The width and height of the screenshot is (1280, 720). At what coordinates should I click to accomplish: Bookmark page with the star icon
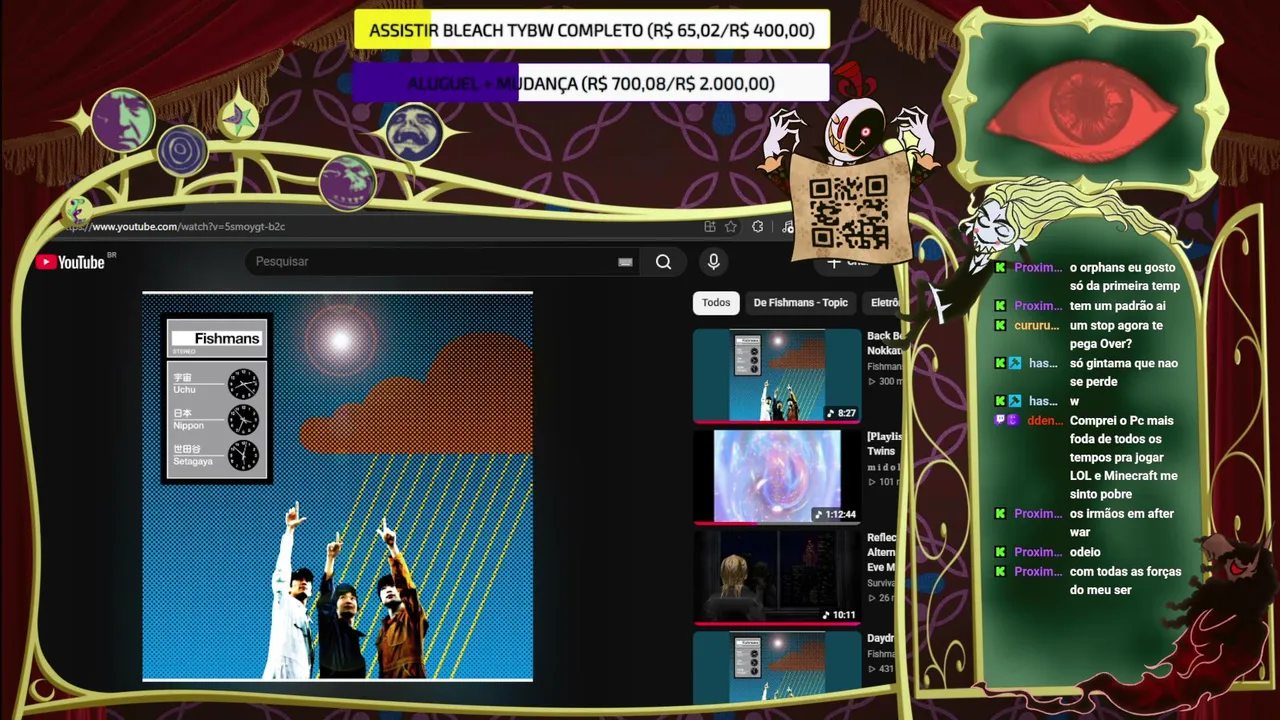point(731,227)
